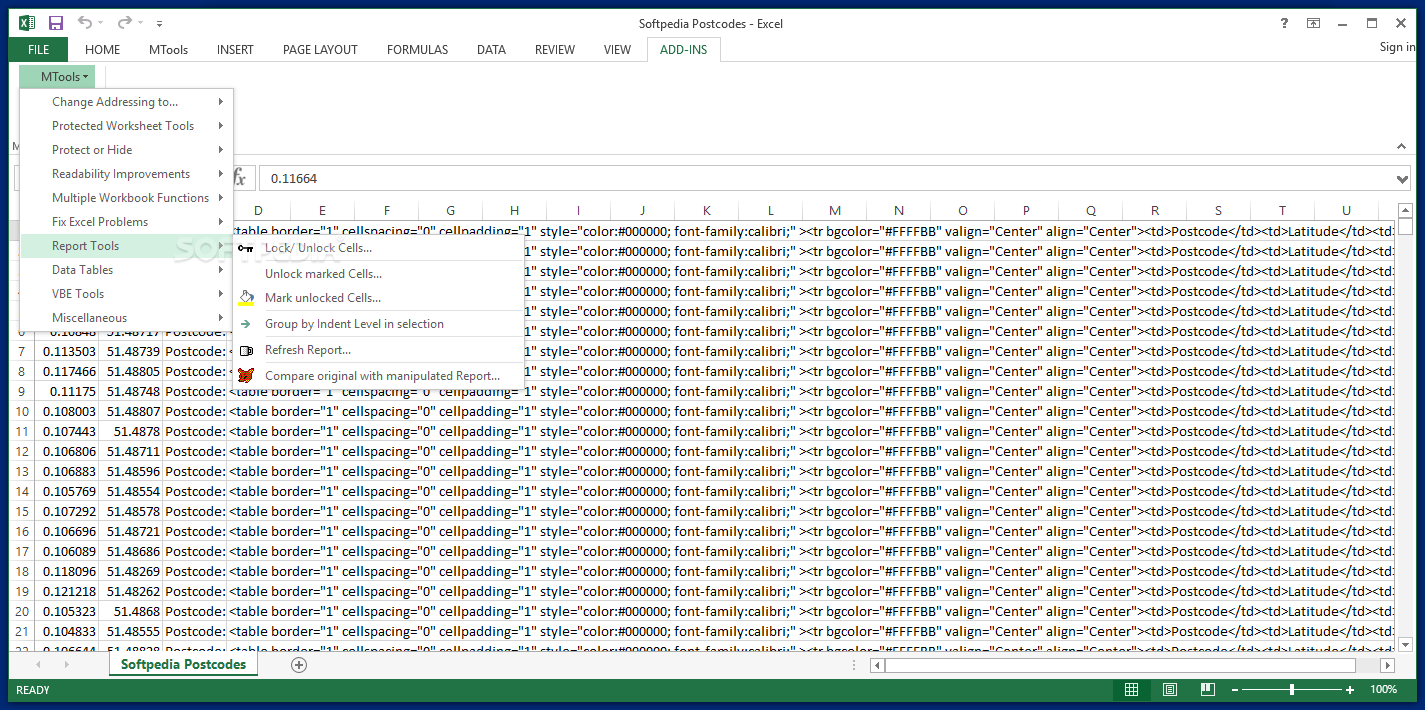This screenshot has width=1425, height=710.
Task: Click the 100% zoom level
Action: click(1383, 690)
